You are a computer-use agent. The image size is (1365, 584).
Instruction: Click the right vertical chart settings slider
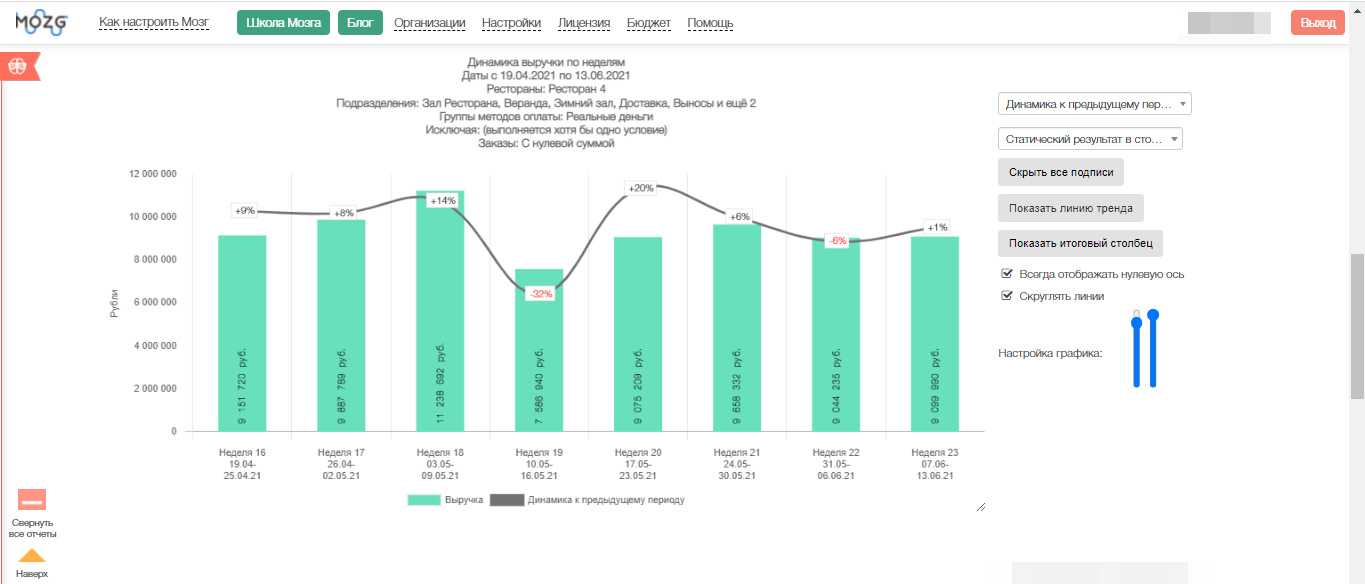(1153, 350)
